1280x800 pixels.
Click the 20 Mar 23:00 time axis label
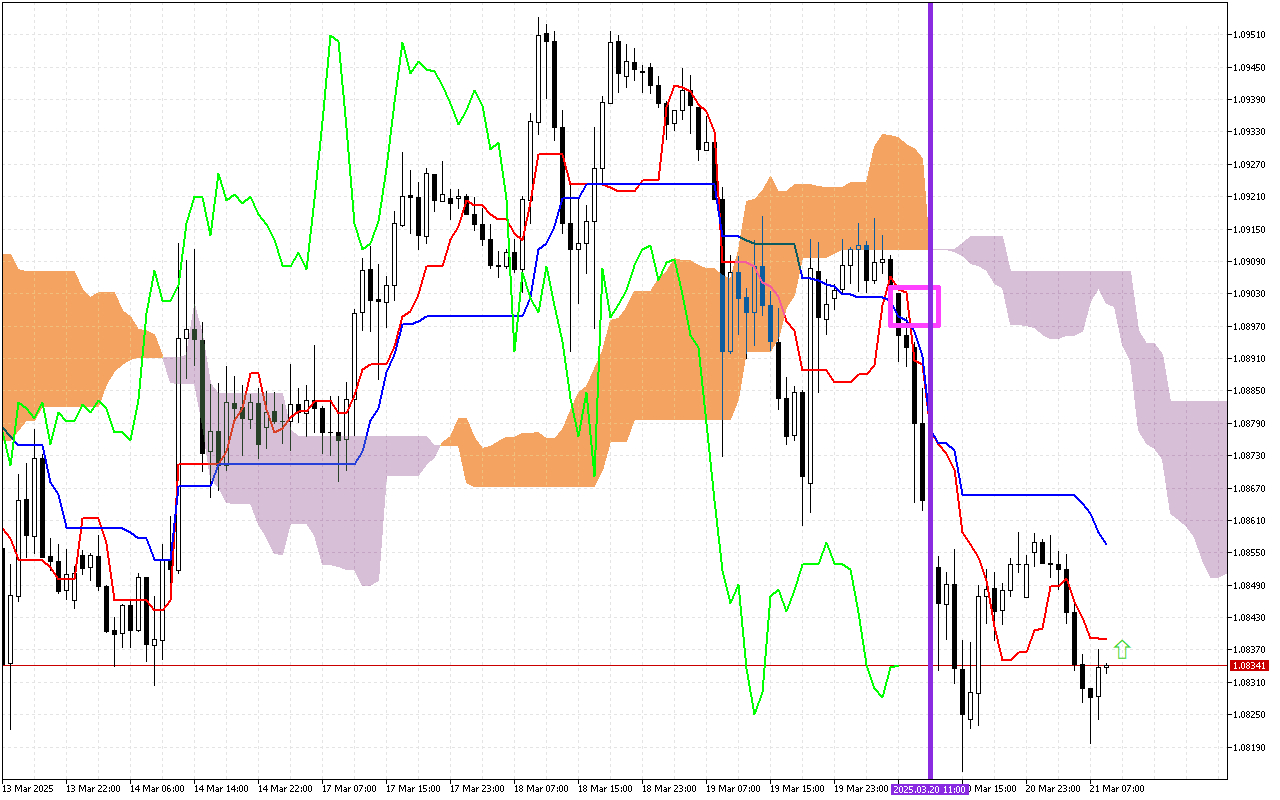click(1051, 789)
